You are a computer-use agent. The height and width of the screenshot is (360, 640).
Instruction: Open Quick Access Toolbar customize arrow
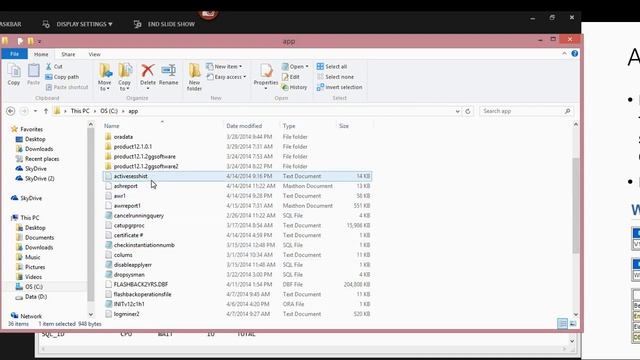[40, 41]
